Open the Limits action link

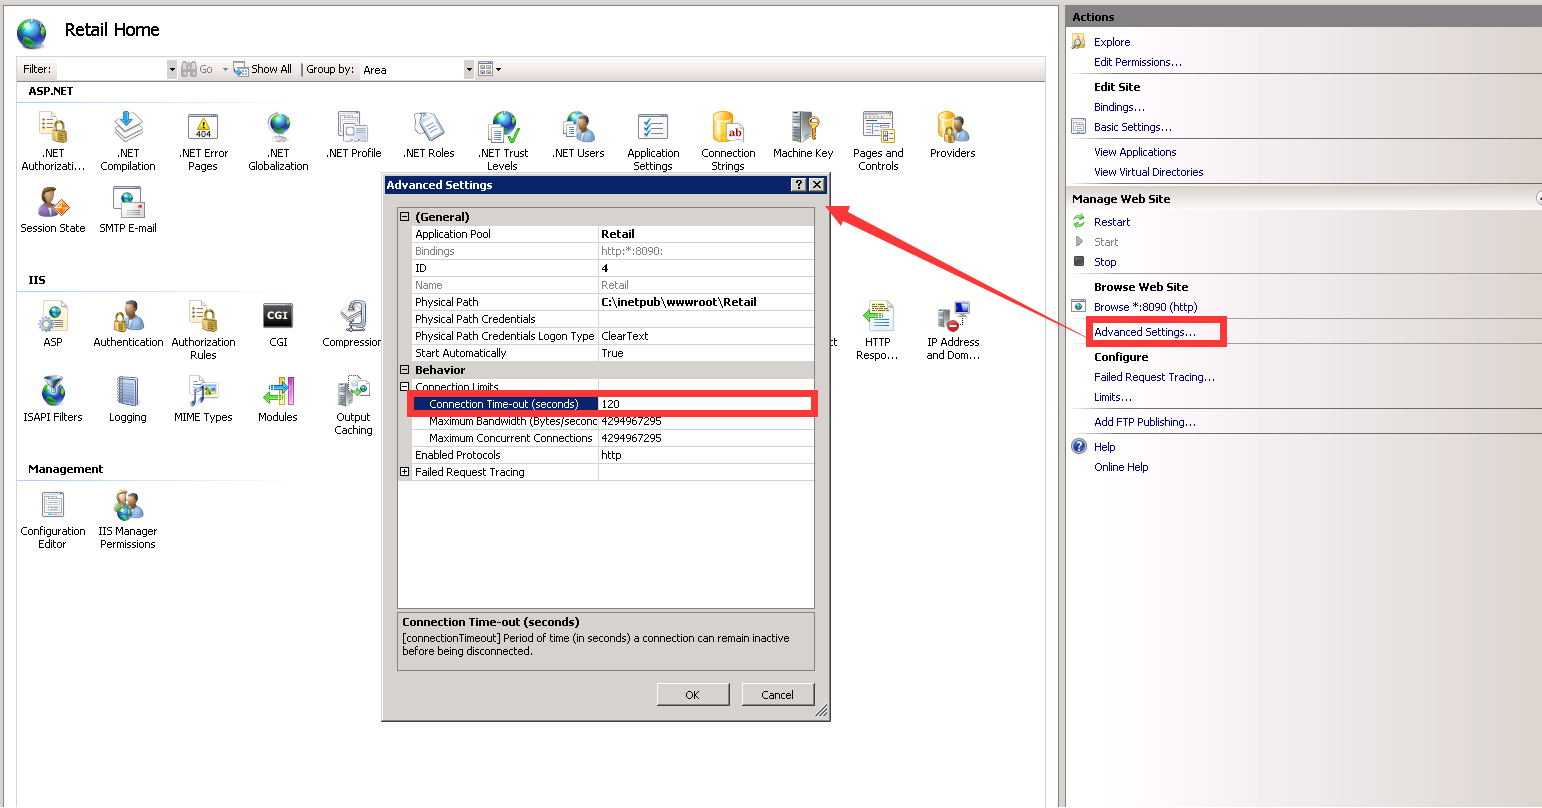1112,397
